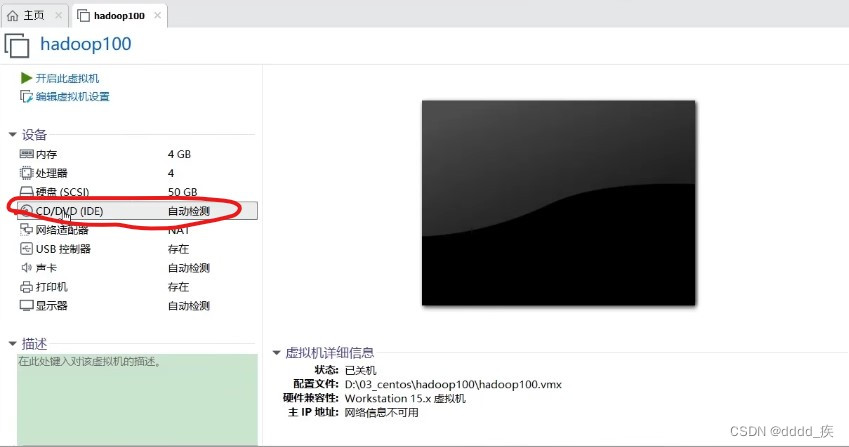Viewport: 849px width, 447px height.
Task: Click the large hadoop100 VM icon in the header
Action: tap(17, 45)
